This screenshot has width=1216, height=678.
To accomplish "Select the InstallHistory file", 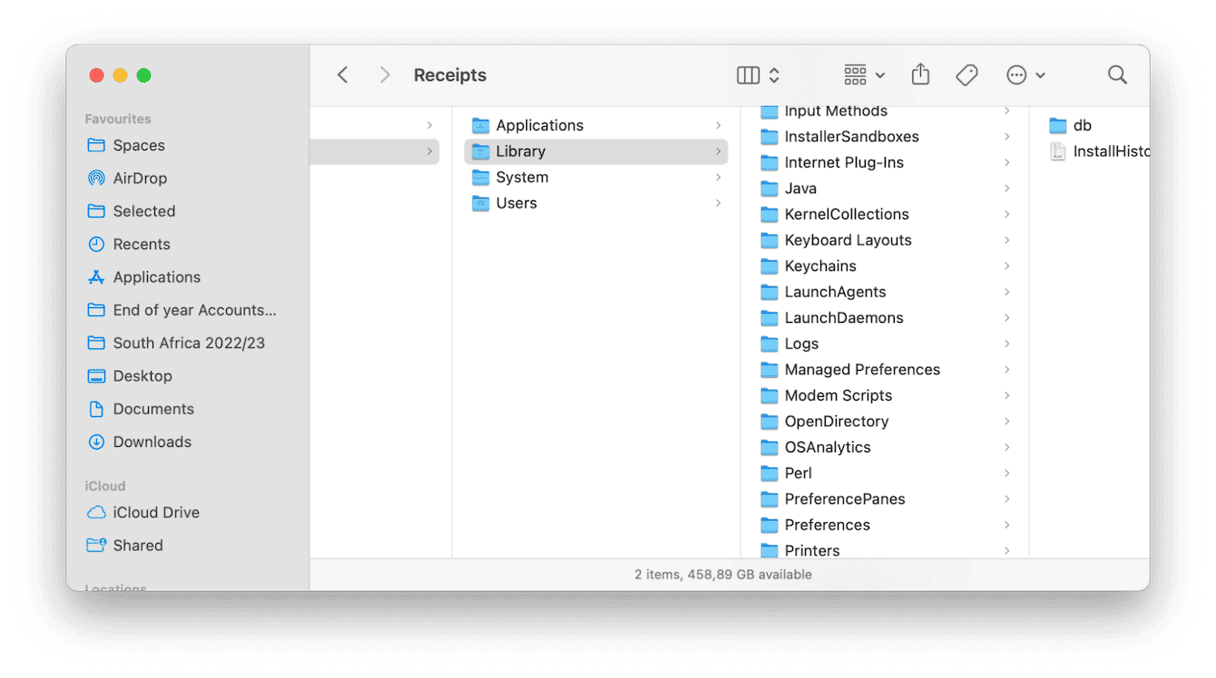I will tap(1107, 151).
